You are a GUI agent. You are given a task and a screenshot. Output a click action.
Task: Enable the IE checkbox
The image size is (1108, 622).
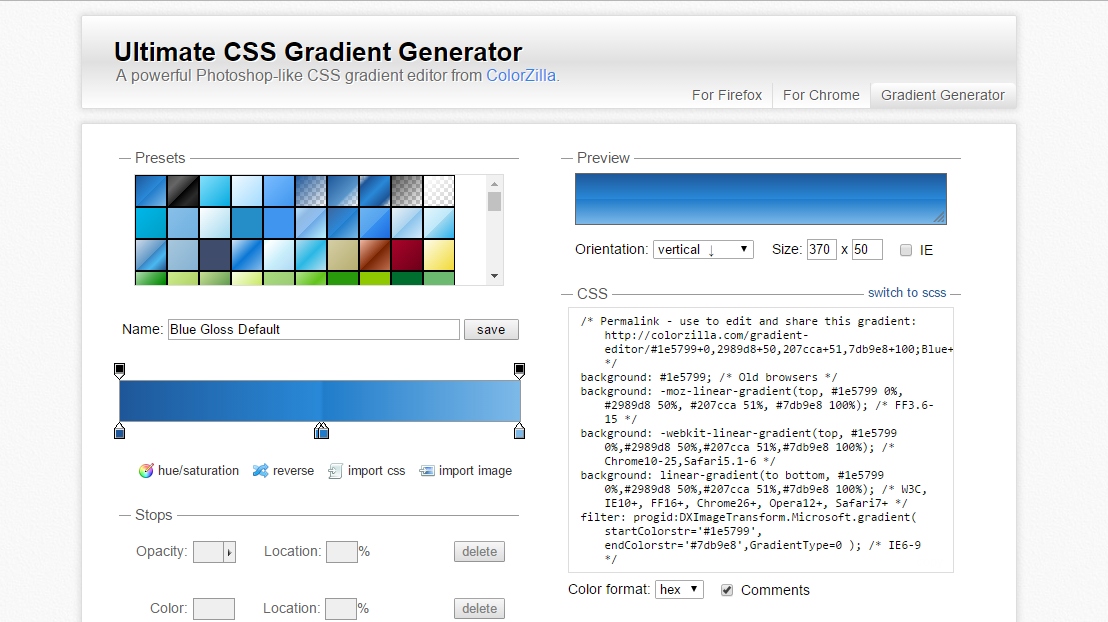click(x=906, y=250)
